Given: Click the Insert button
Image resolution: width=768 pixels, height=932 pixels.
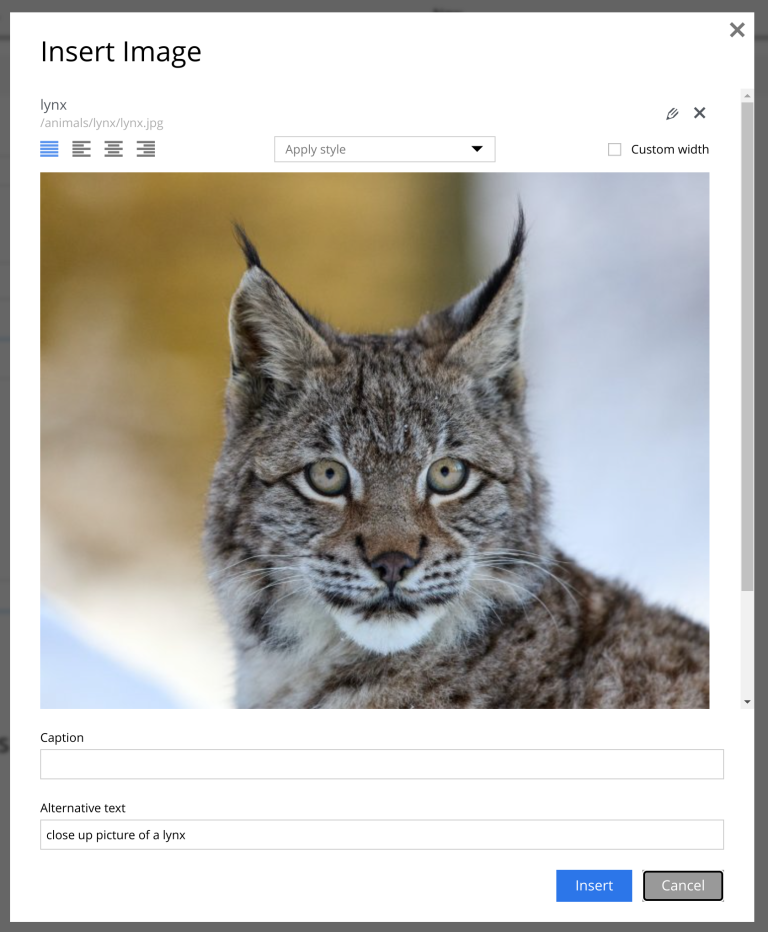Looking at the screenshot, I should pos(594,886).
